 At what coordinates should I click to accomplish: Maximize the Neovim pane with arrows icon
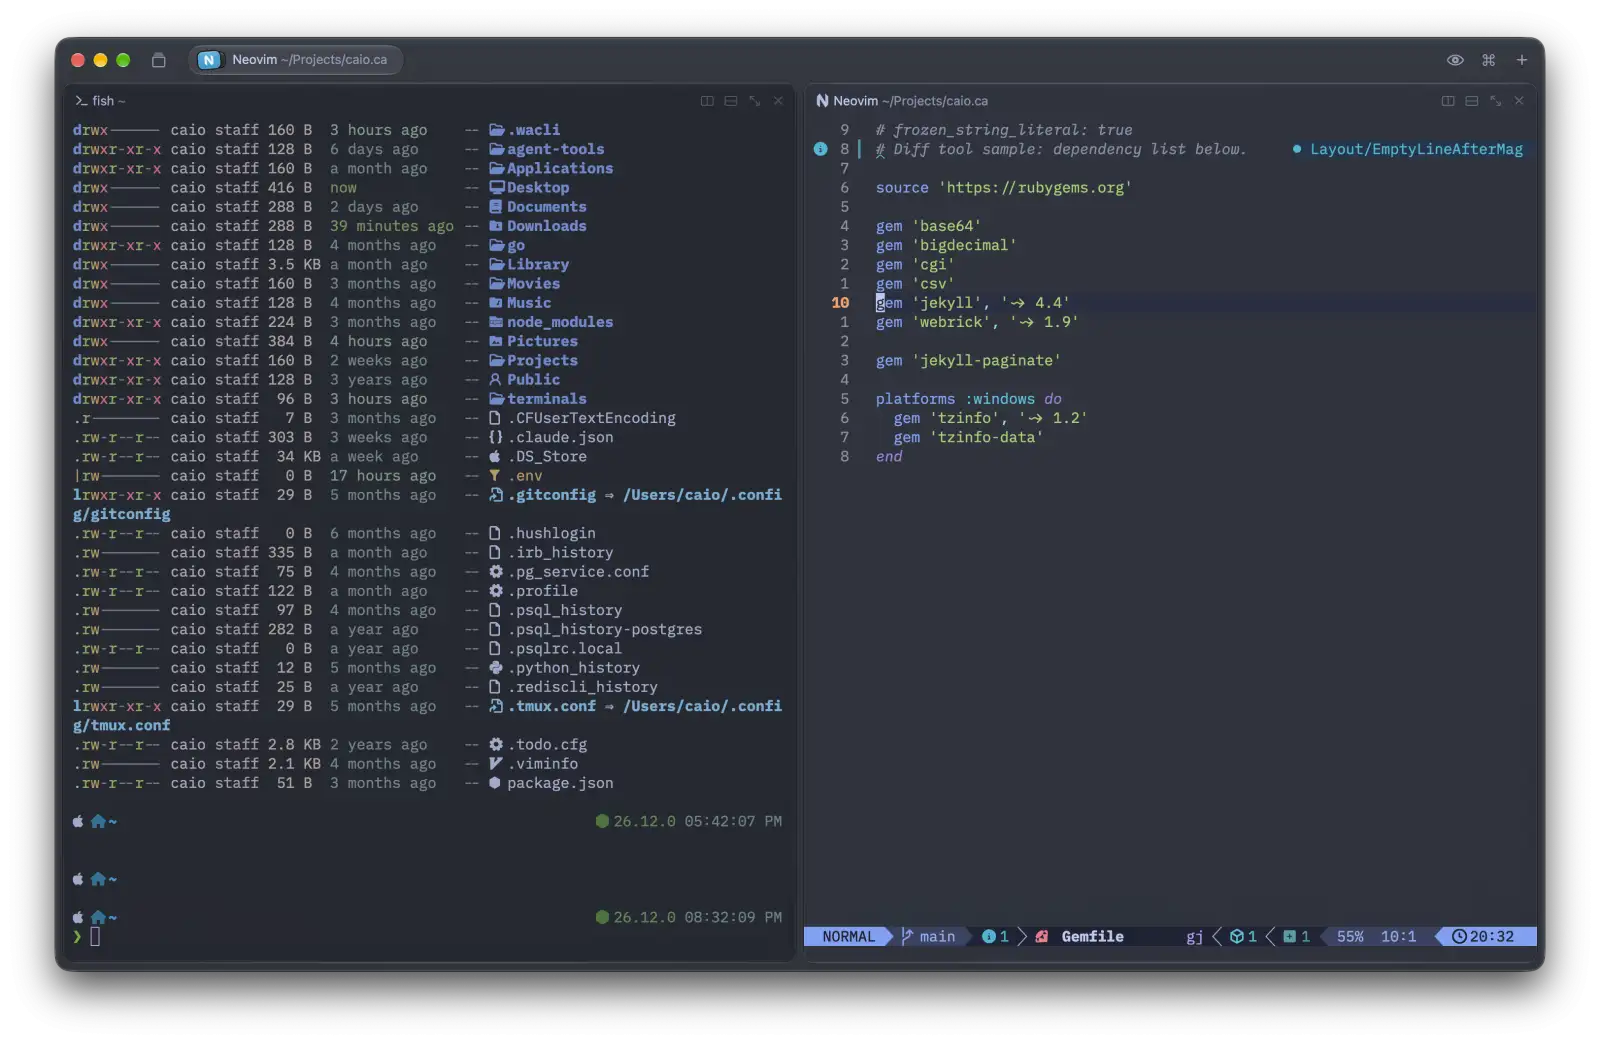[x=1495, y=101]
